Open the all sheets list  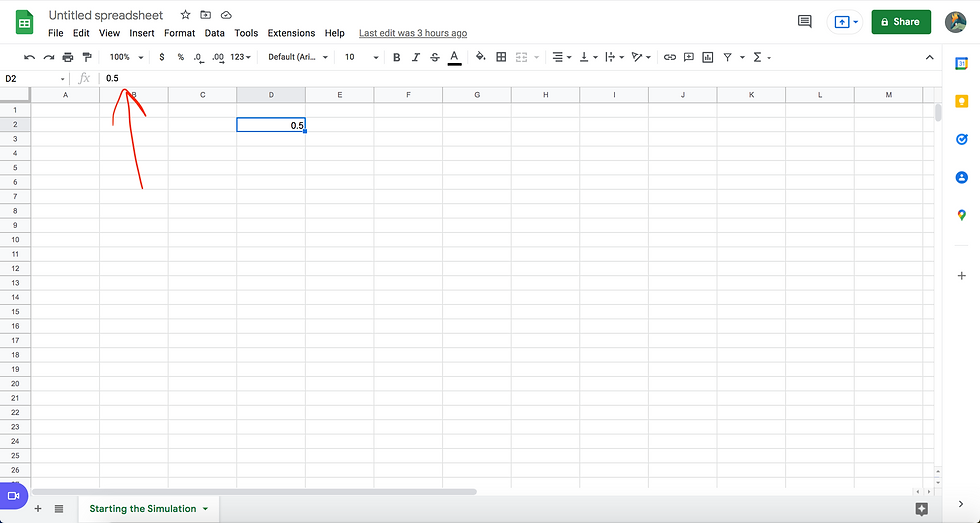pyautogui.click(x=59, y=509)
